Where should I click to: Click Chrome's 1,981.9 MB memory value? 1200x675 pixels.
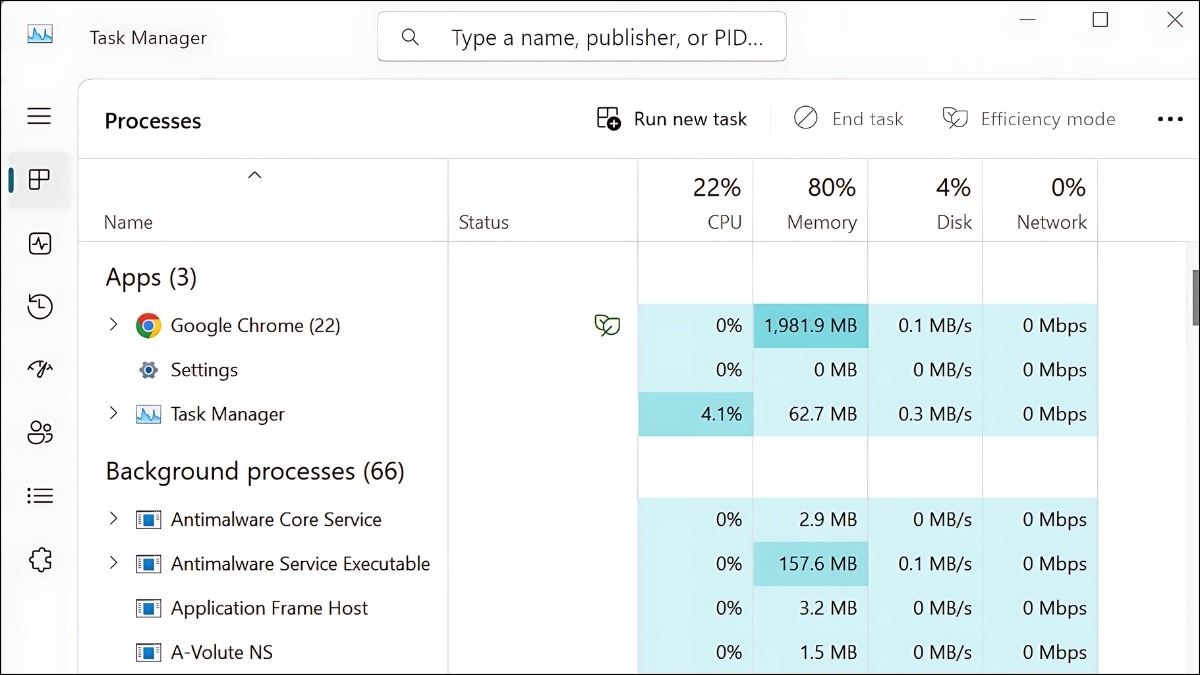[x=811, y=326]
